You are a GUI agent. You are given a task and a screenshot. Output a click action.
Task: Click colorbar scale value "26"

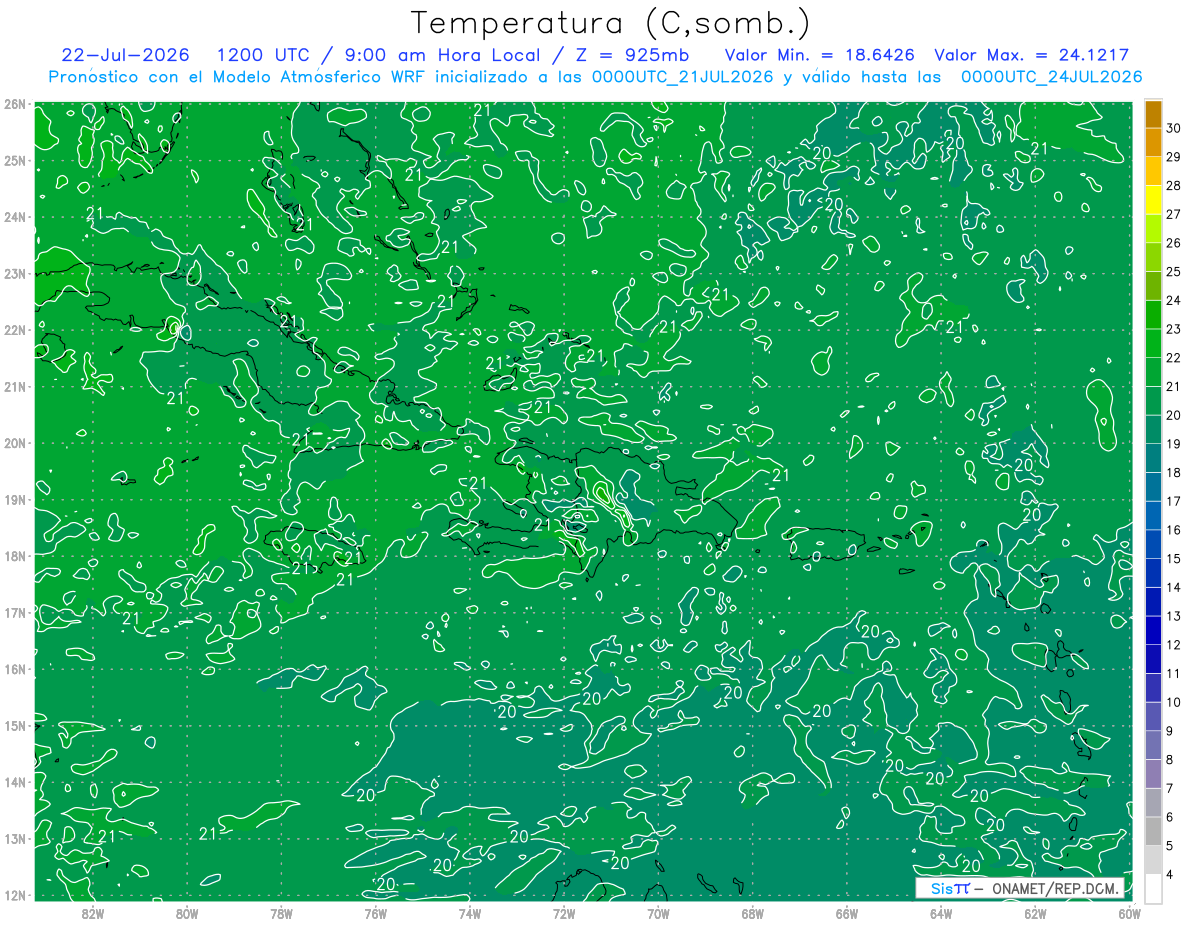click(1174, 243)
